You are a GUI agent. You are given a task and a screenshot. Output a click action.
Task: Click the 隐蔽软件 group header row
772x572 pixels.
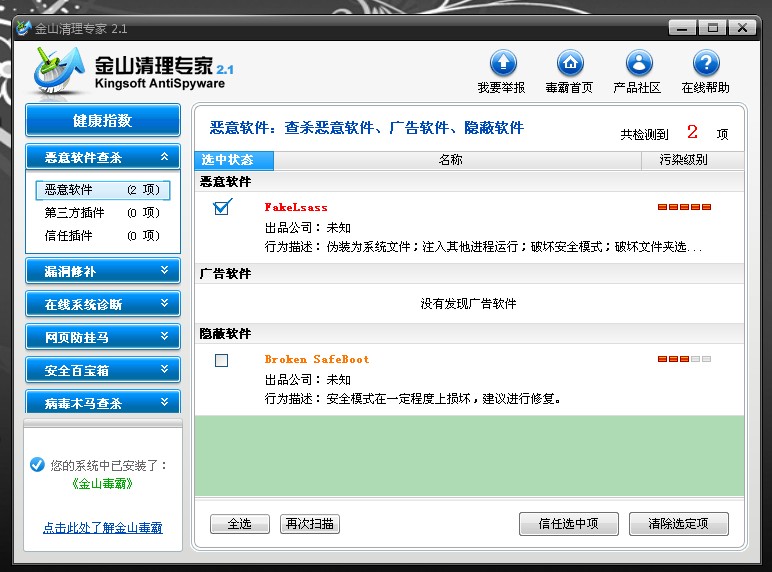[x=469, y=334]
